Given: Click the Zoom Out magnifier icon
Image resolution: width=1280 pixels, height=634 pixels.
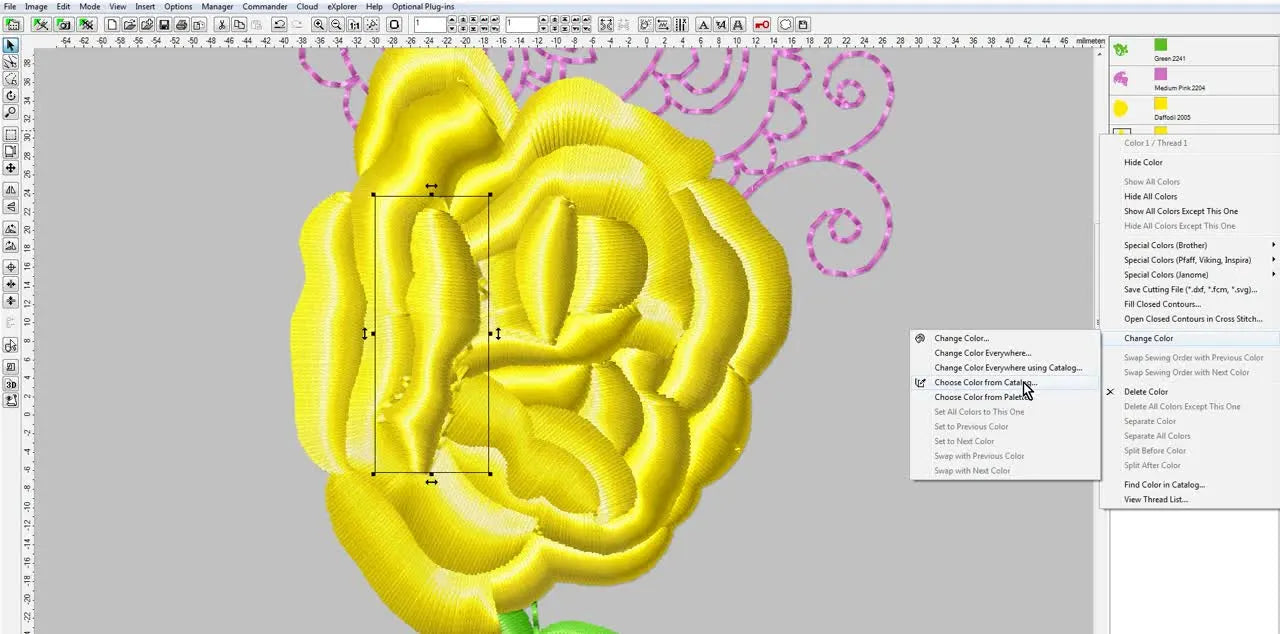Looking at the screenshot, I should tap(337, 24).
